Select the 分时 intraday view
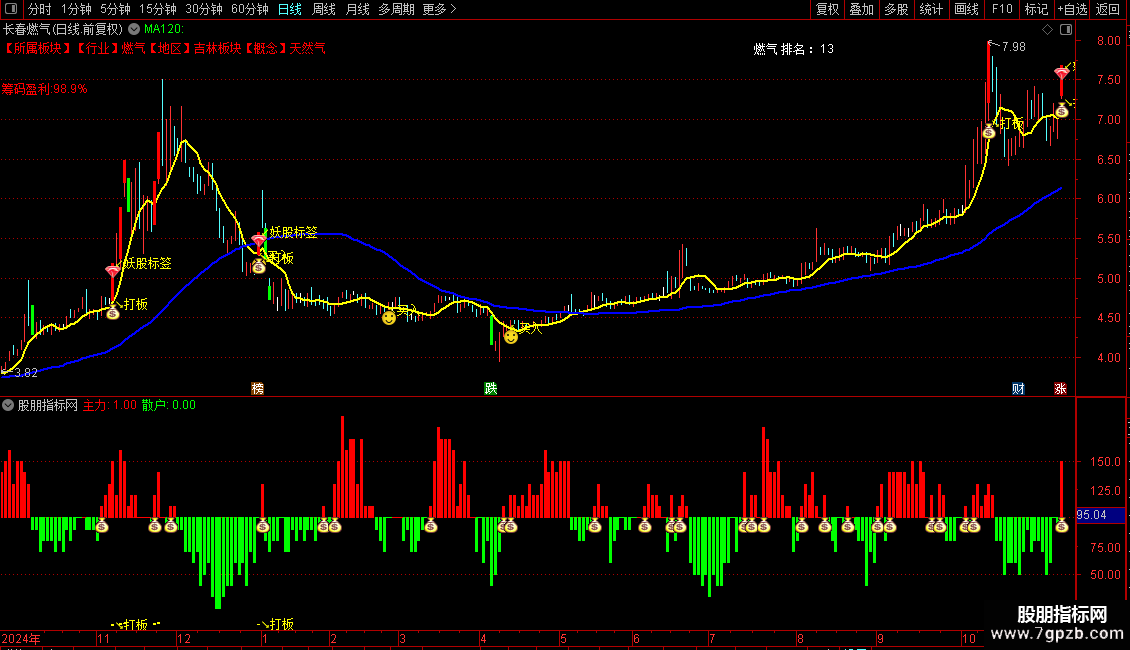This screenshot has width=1130, height=650. coord(40,9)
